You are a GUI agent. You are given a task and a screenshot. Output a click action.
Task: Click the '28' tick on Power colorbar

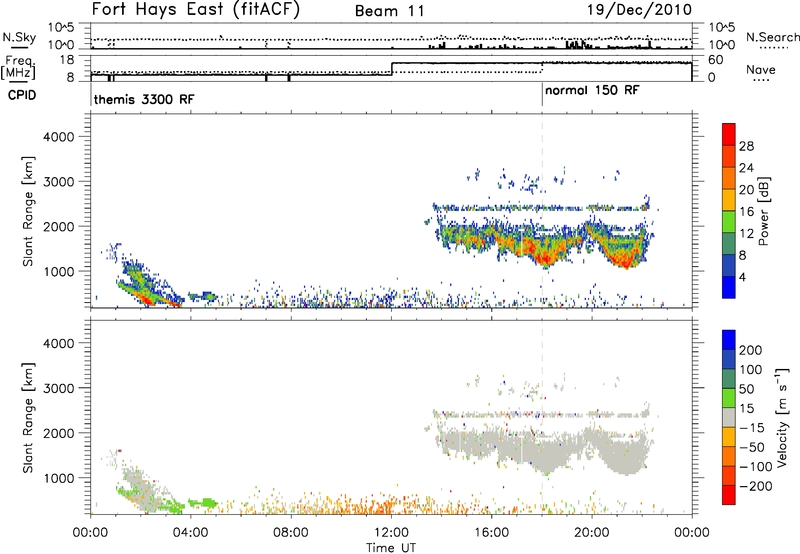[x=746, y=146]
